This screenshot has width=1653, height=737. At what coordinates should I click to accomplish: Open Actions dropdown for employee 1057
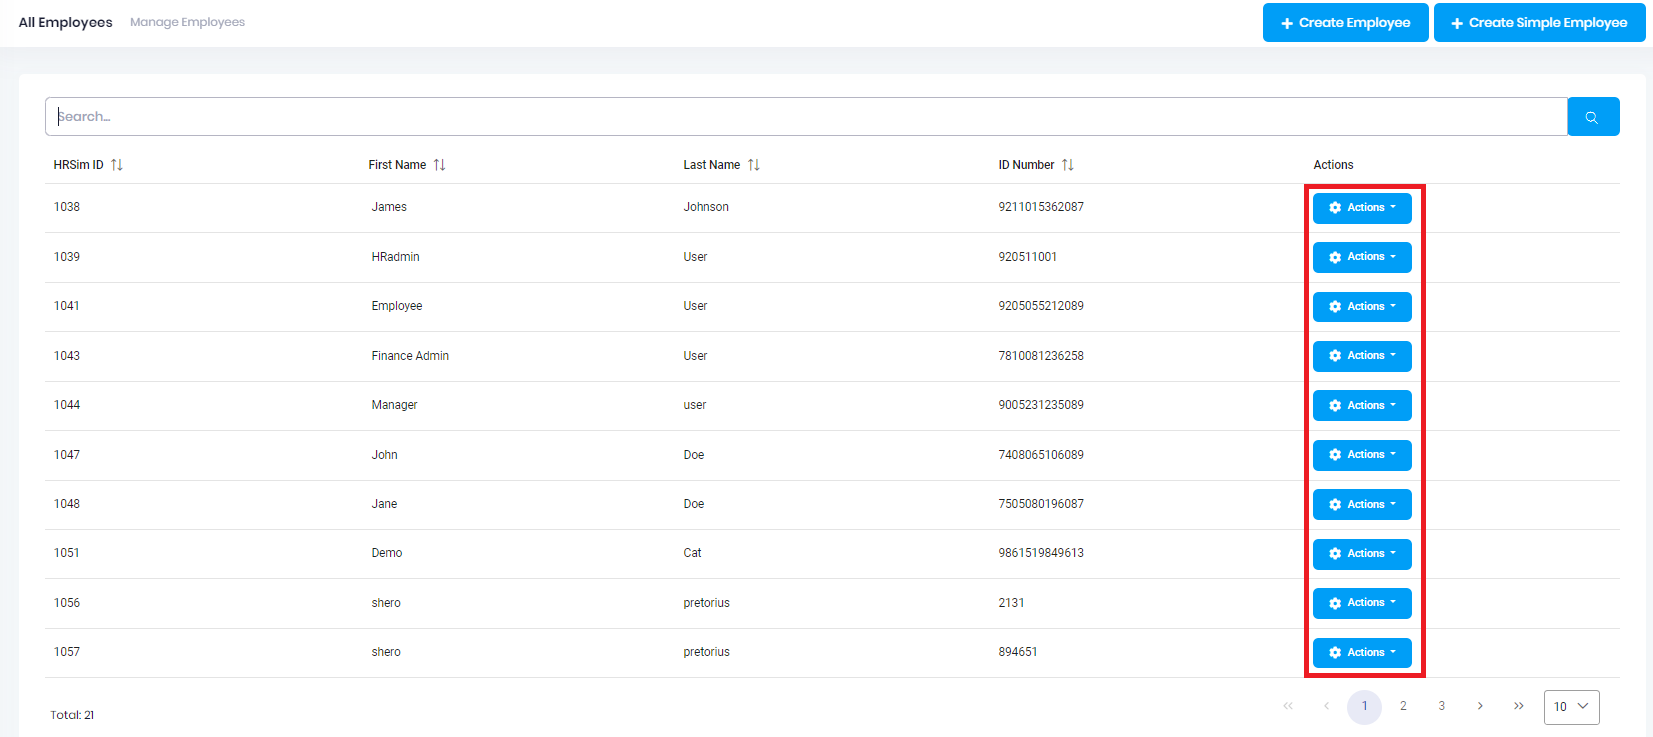pos(1362,653)
